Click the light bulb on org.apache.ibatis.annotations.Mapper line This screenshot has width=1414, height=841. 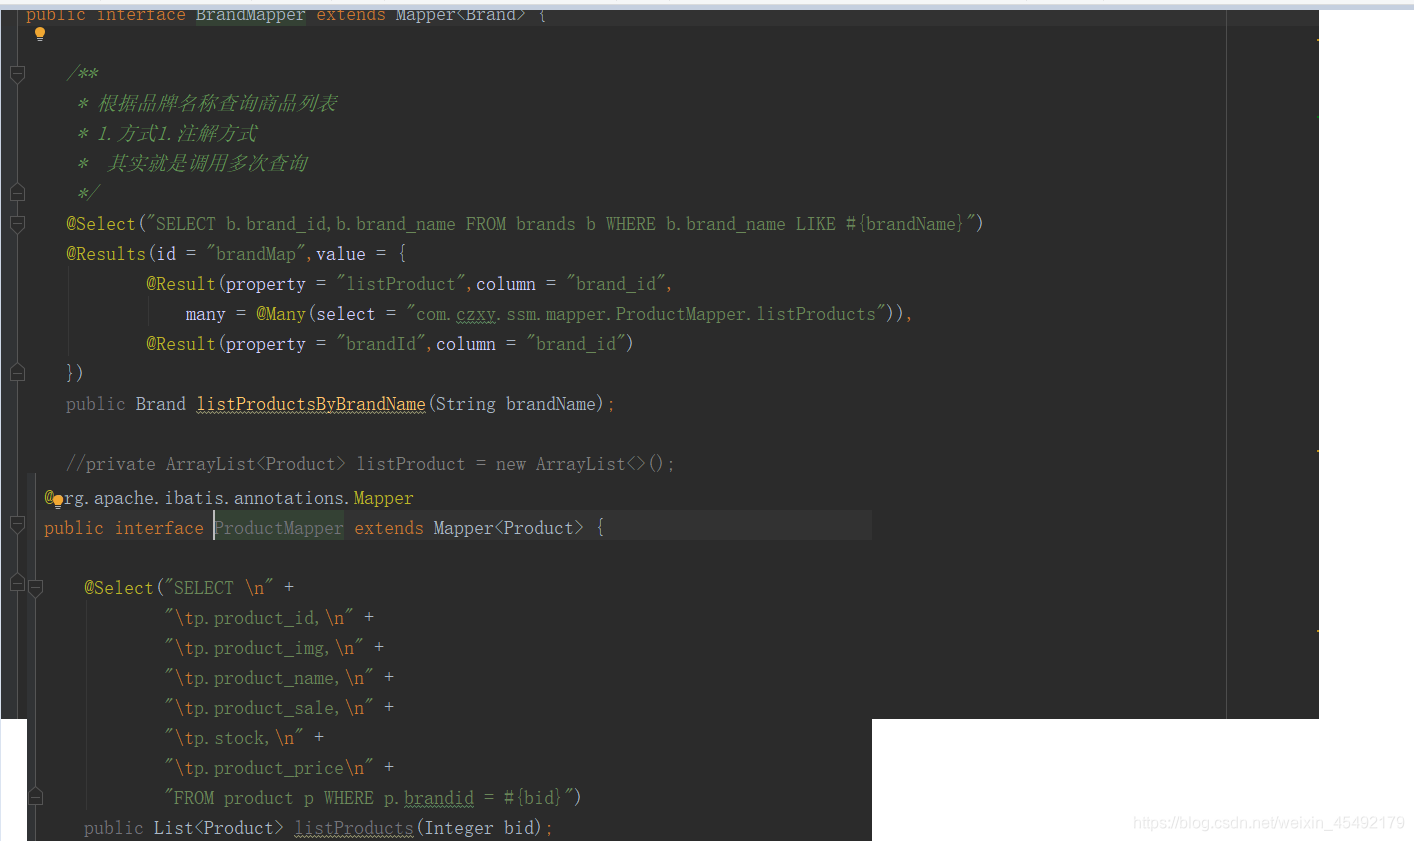[x=58, y=502]
